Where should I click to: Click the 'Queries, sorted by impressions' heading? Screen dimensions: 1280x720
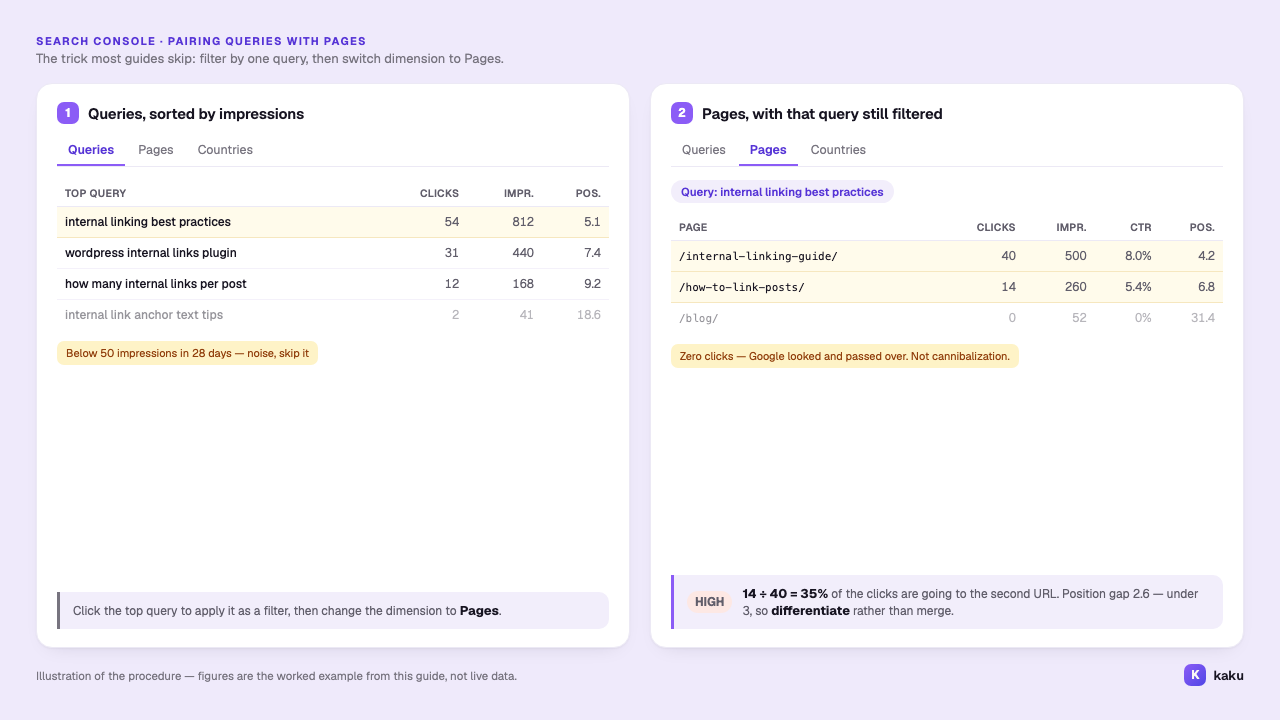tap(196, 114)
